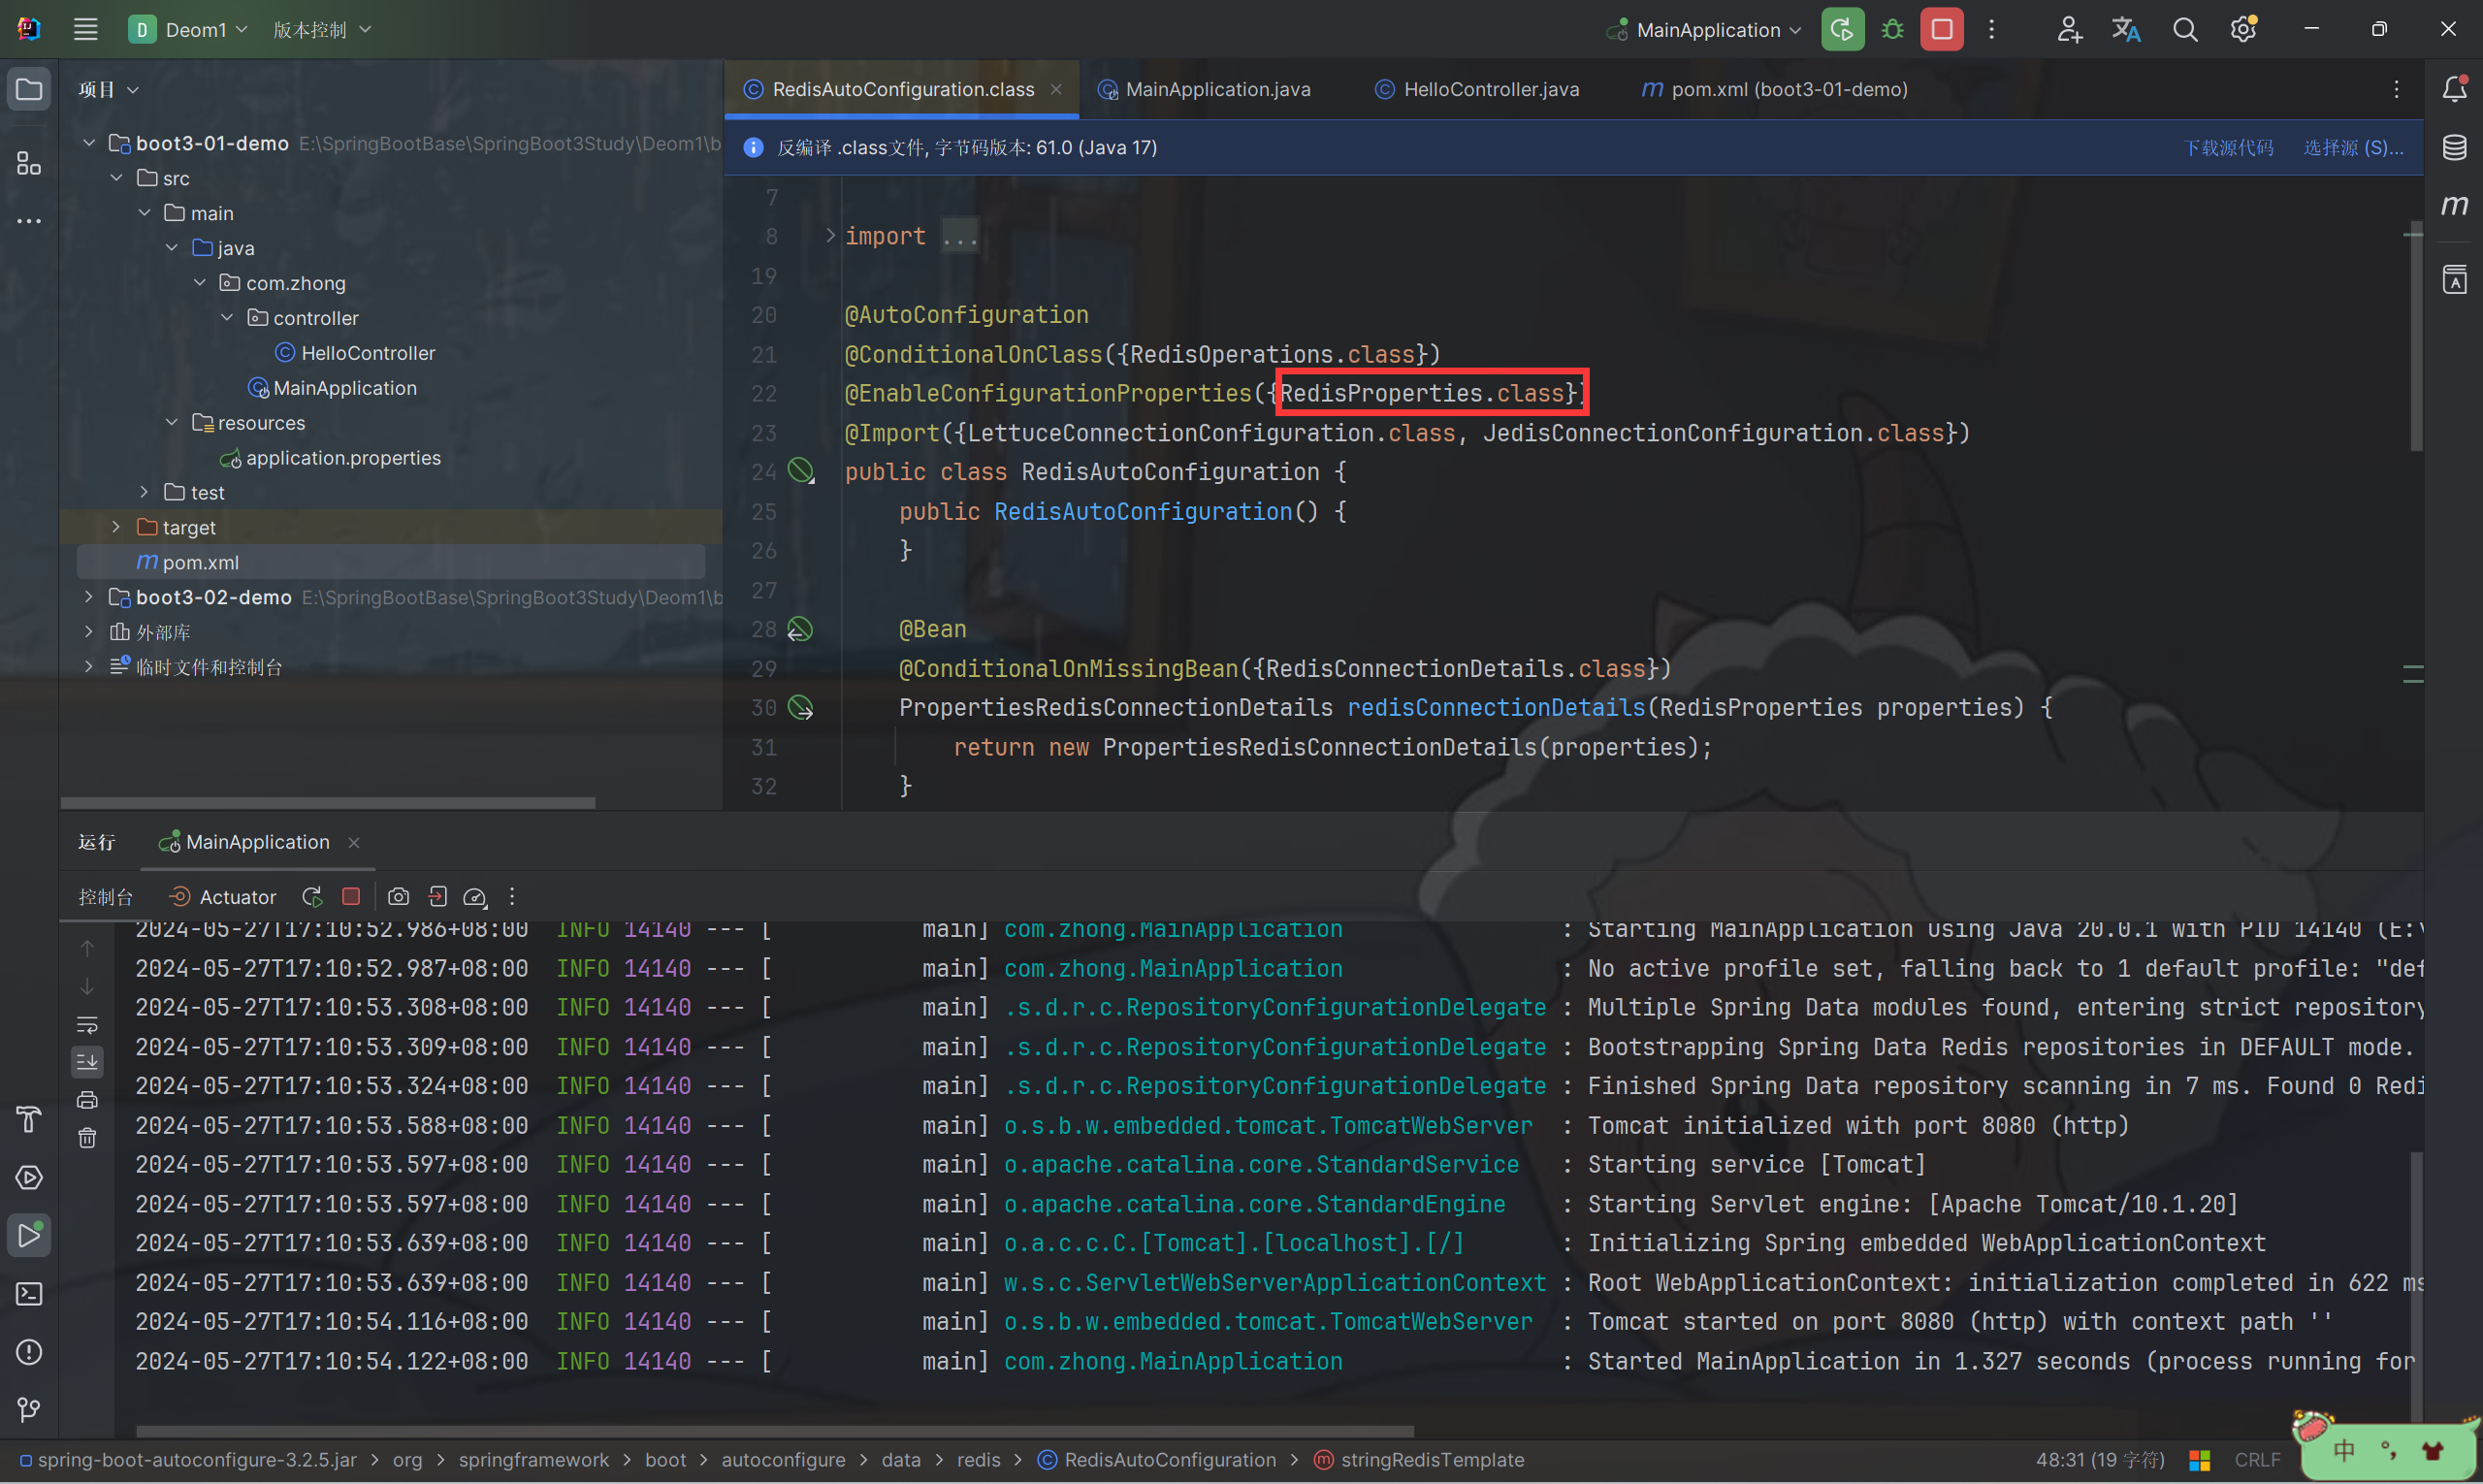This screenshot has height=1484, width=2483.
Task: Open the Database tool window
Action: [x=2454, y=148]
